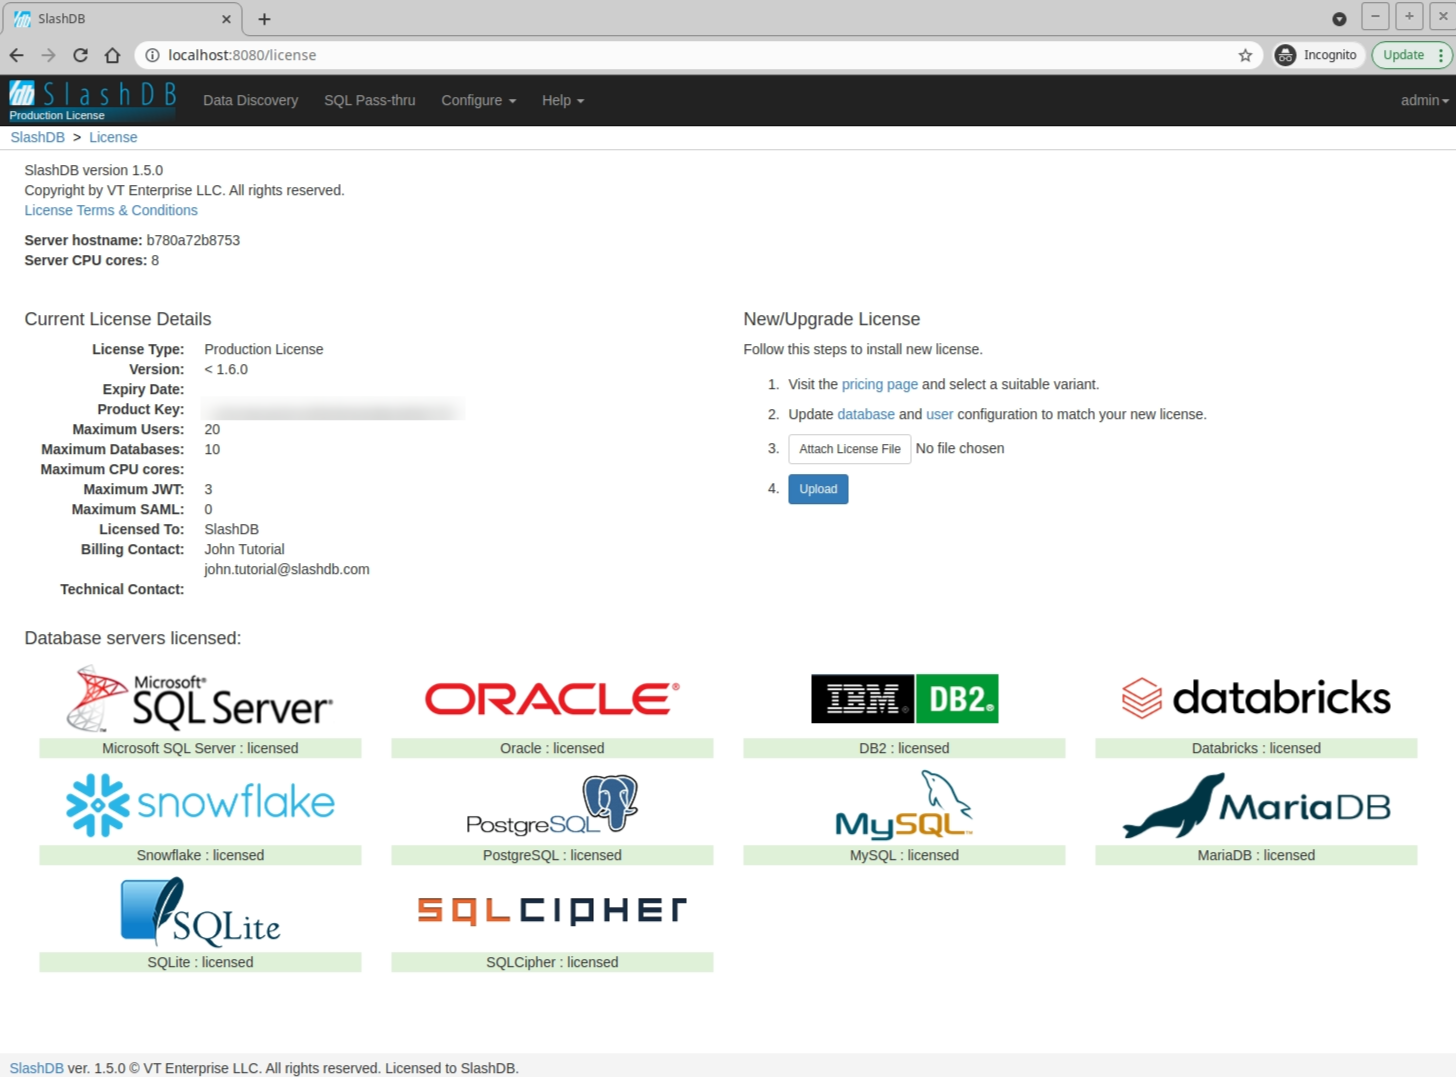
Task: Click the 'SQLCipher : licensed' label
Action: click(x=552, y=962)
